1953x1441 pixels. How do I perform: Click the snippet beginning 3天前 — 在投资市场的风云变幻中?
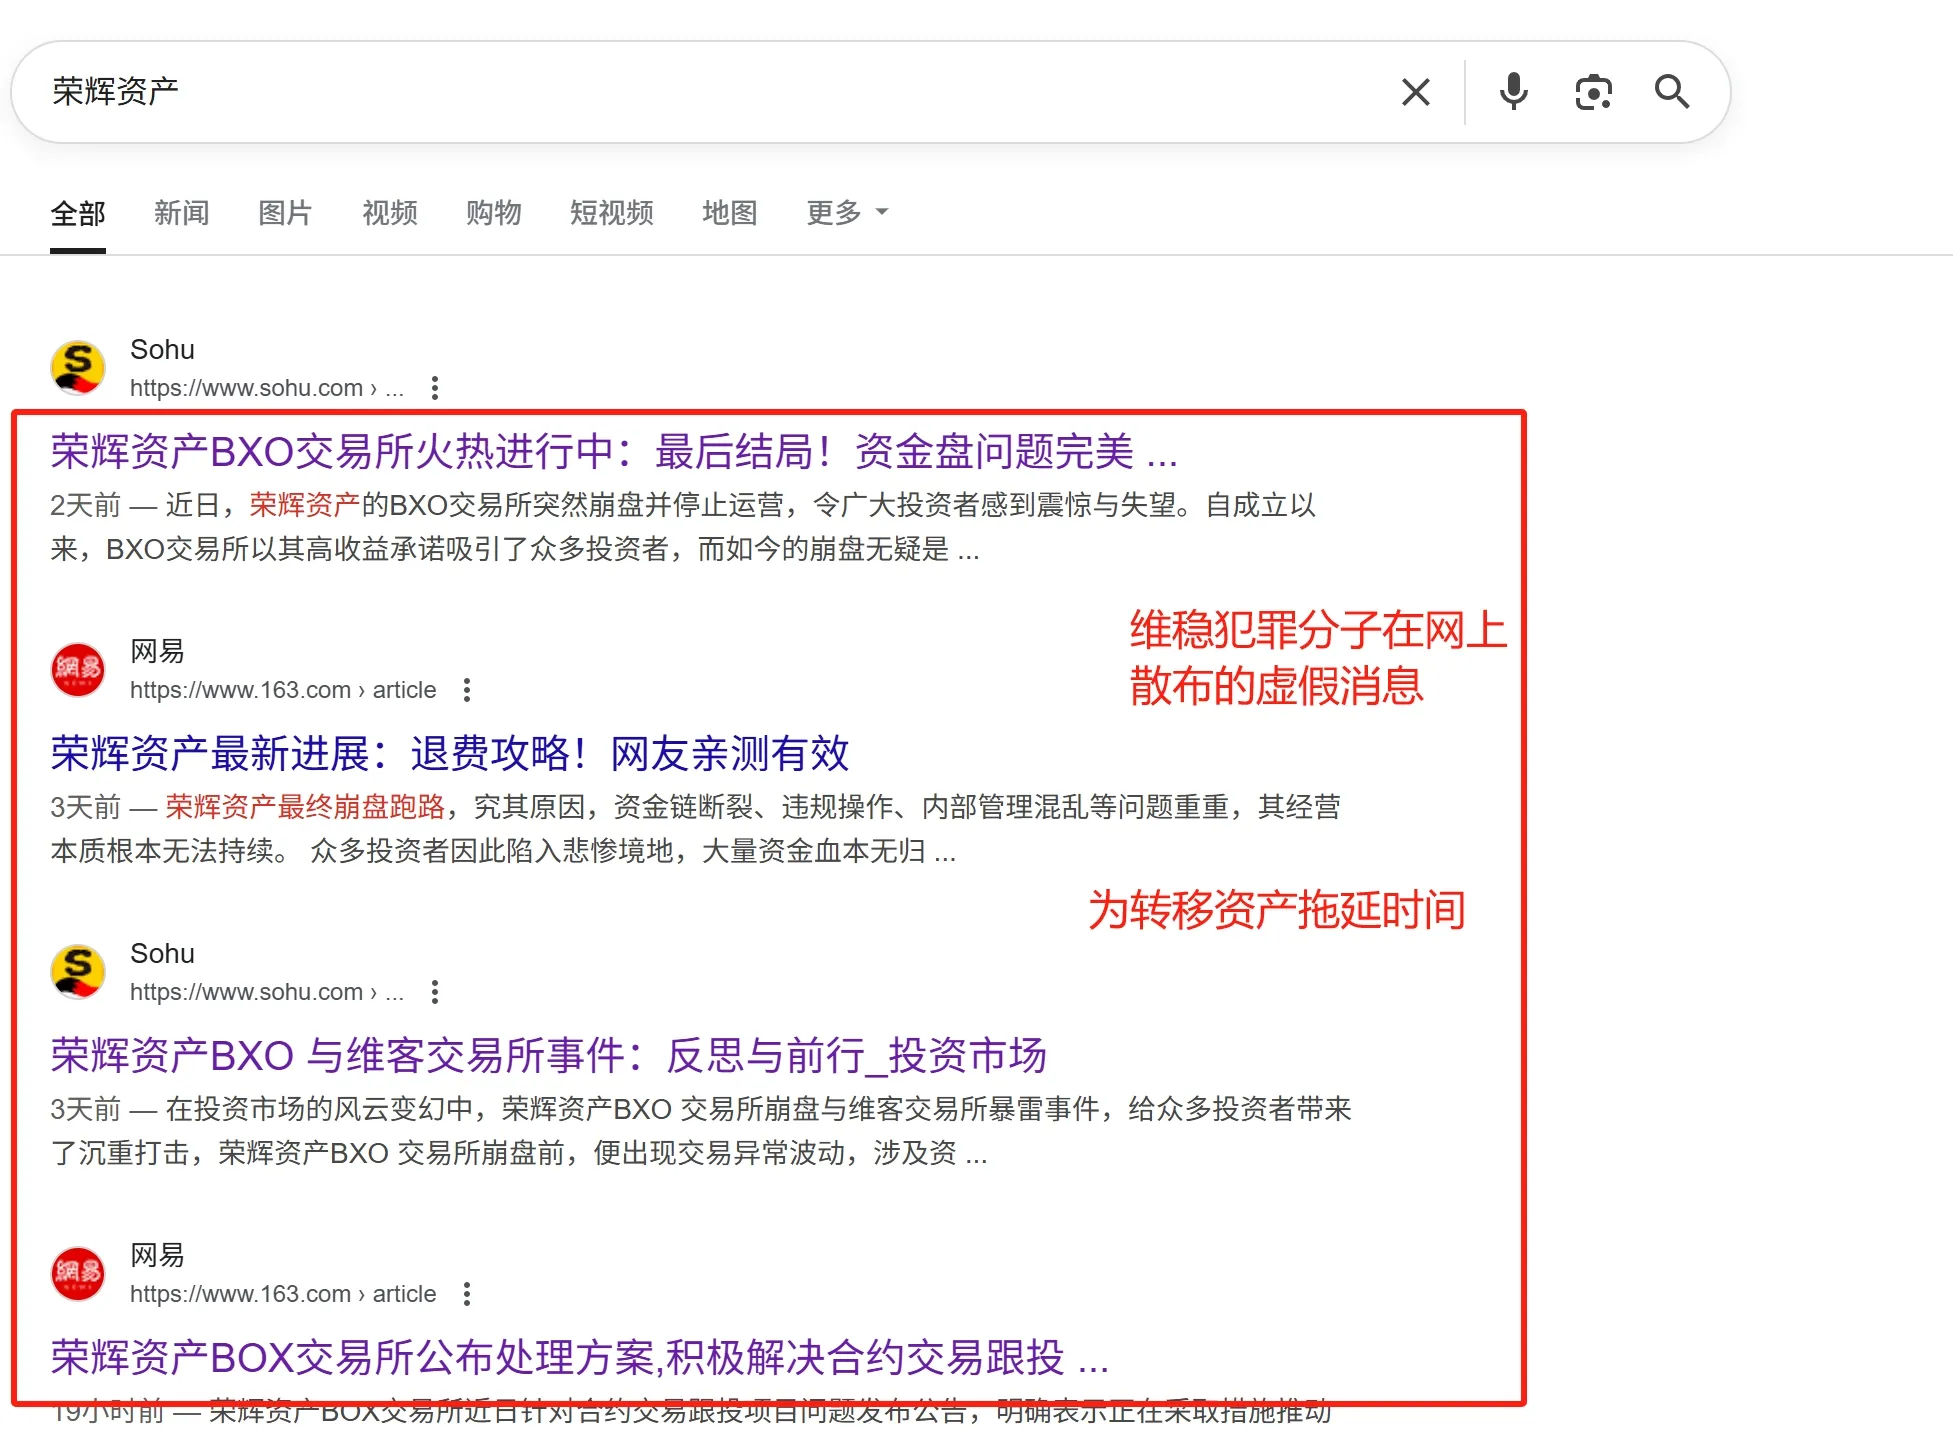[701, 1131]
